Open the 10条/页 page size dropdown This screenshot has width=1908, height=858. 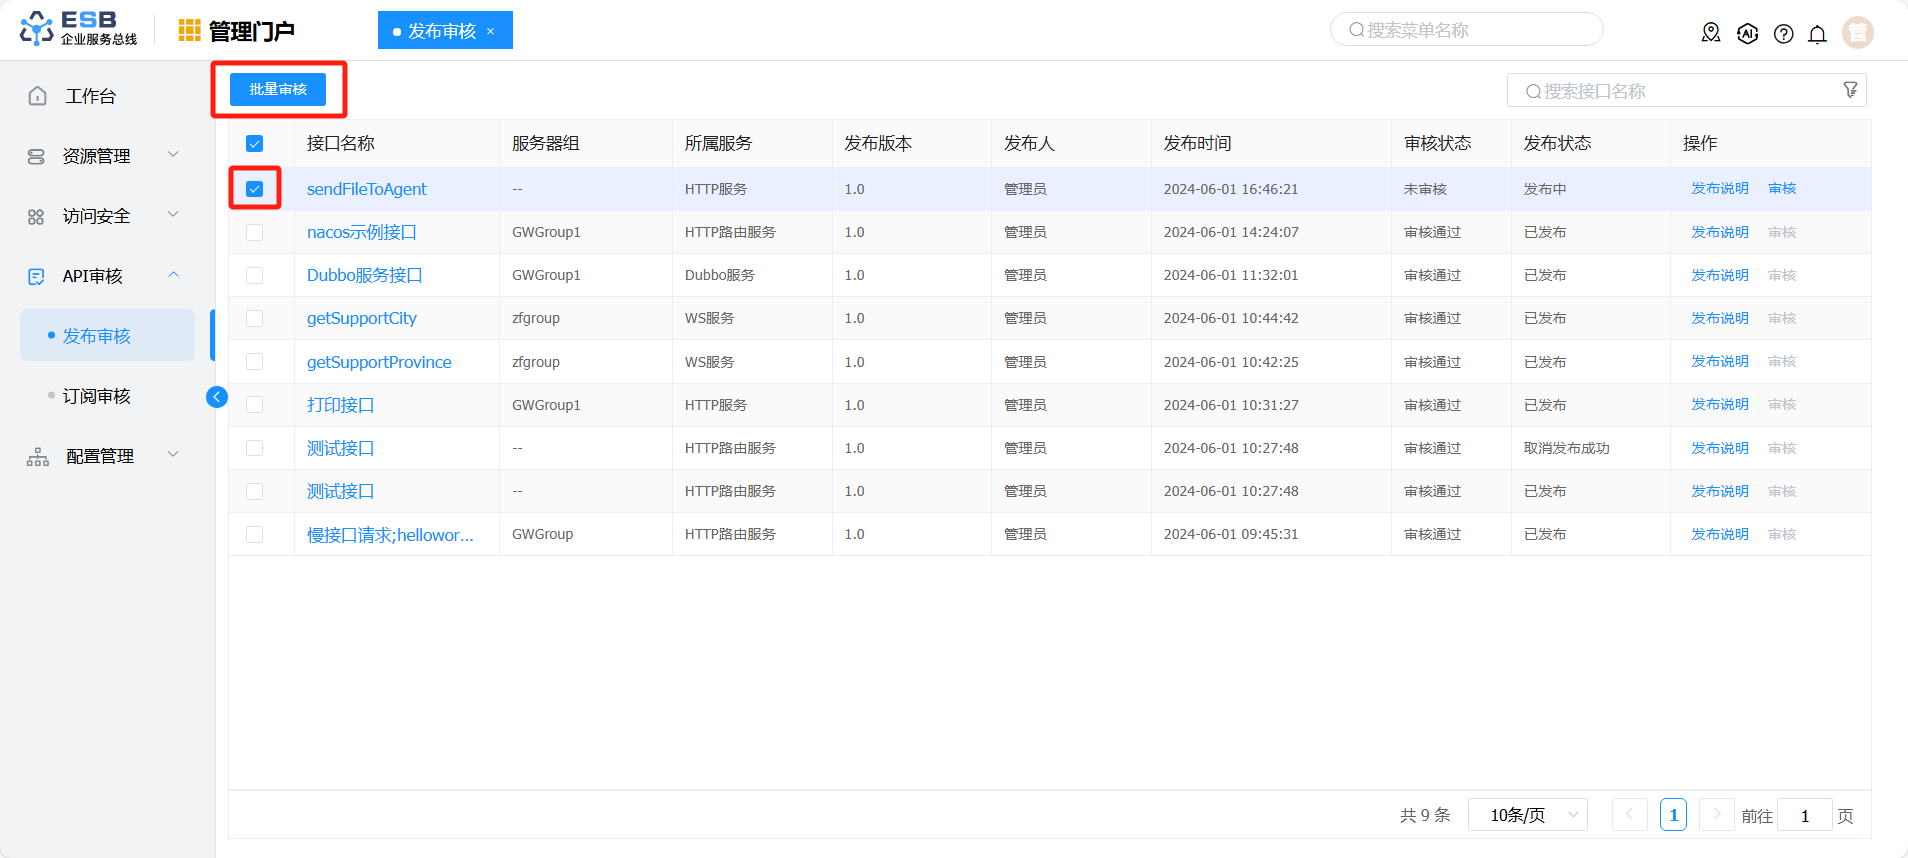tap(1527, 815)
